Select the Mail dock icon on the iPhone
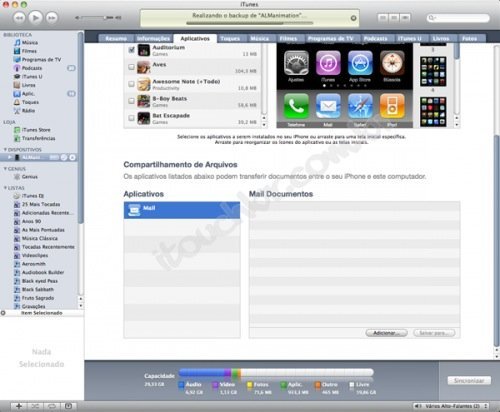 (x=328, y=106)
